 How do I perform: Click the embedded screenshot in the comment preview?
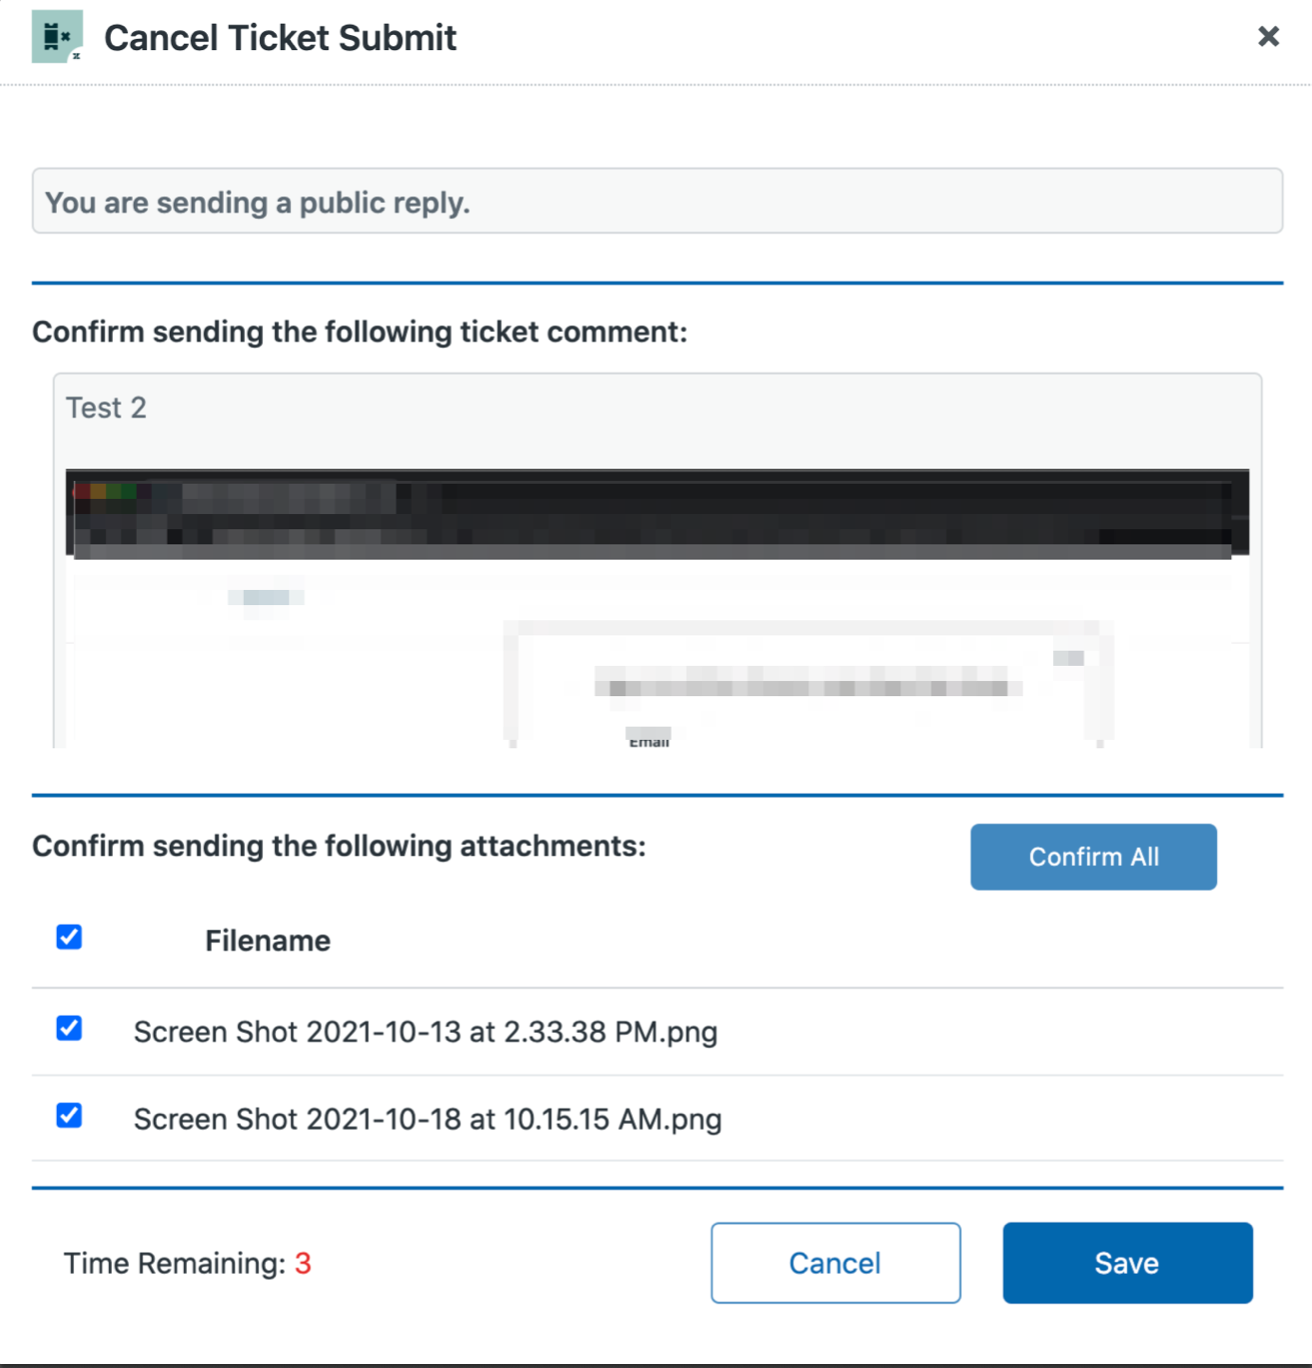[657, 640]
